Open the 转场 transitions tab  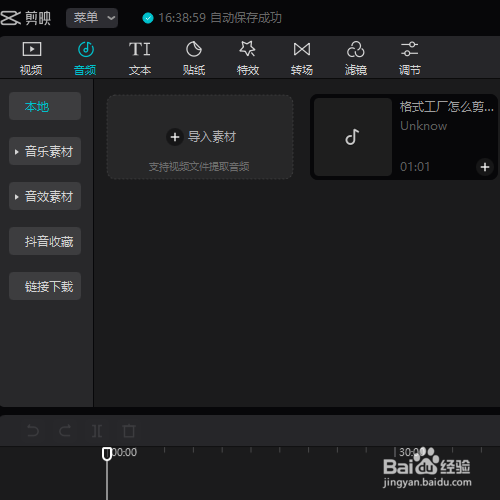[x=302, y=58]
